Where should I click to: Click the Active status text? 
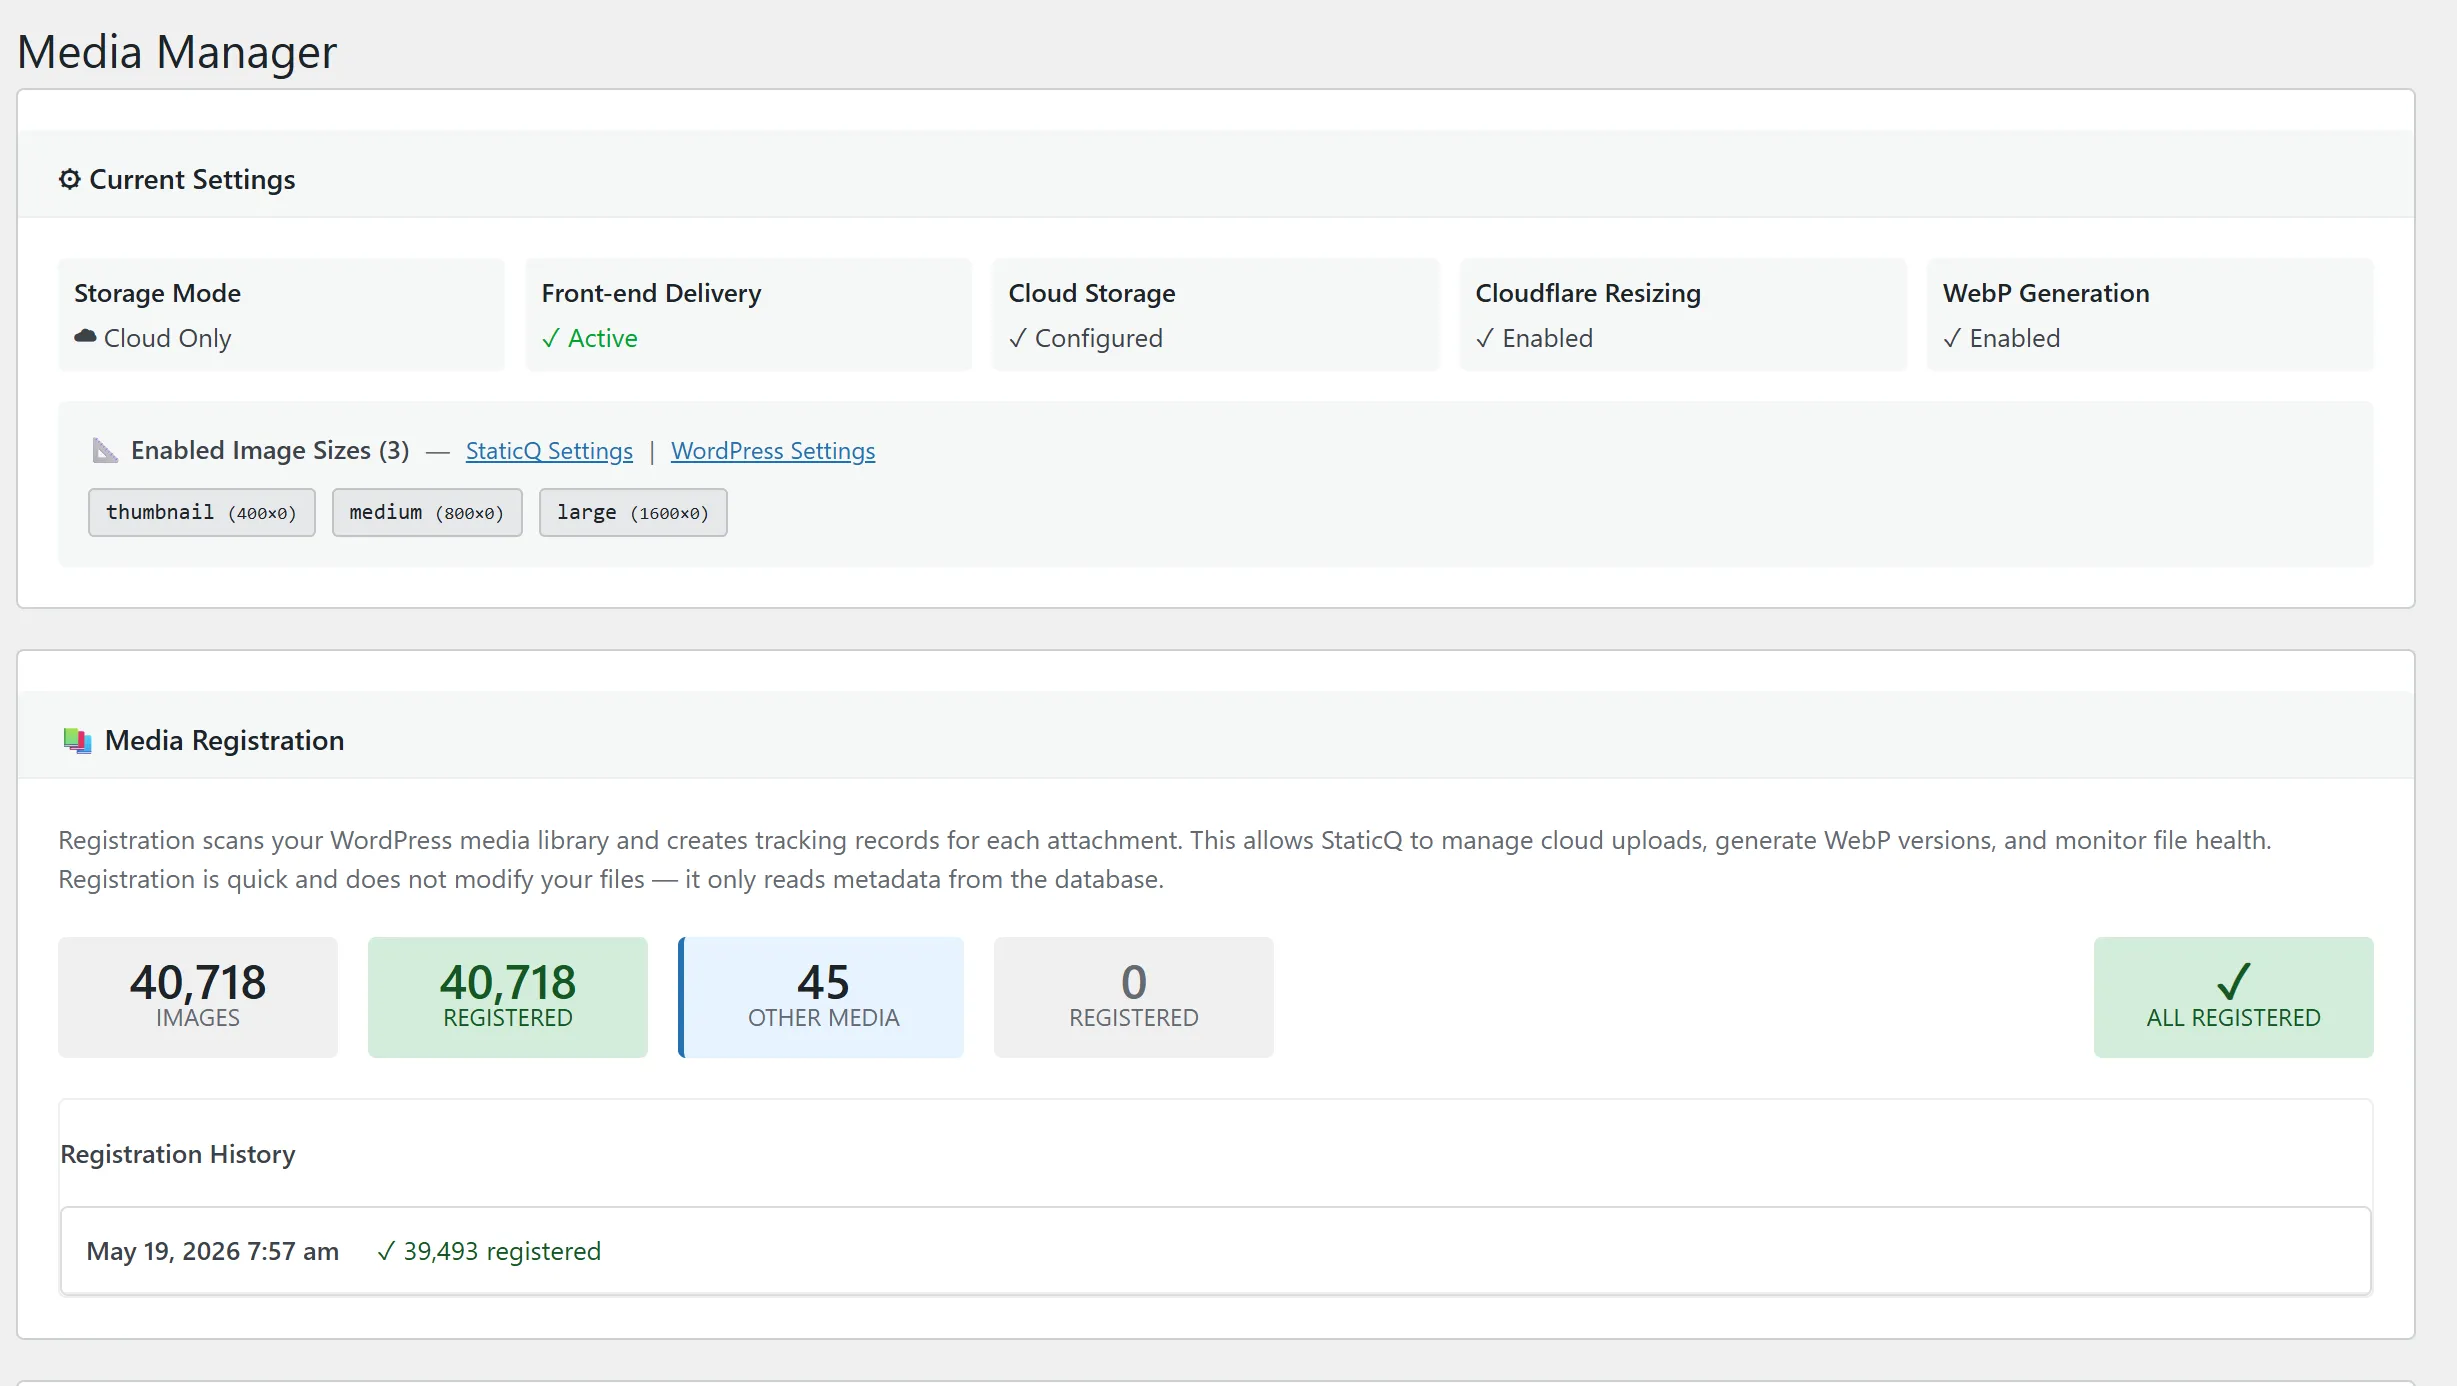(x=602, y=338)
